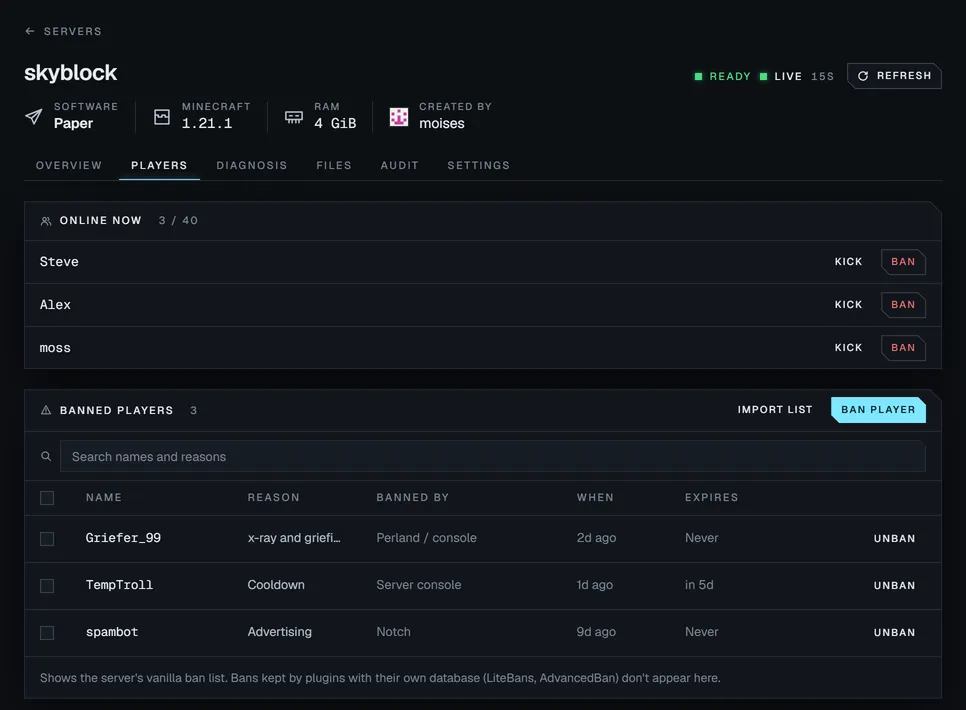Click the 'Advertising' reason cell
Image resolution: width=966 pixels, height=710 pixels.
[x=280, y=632]
